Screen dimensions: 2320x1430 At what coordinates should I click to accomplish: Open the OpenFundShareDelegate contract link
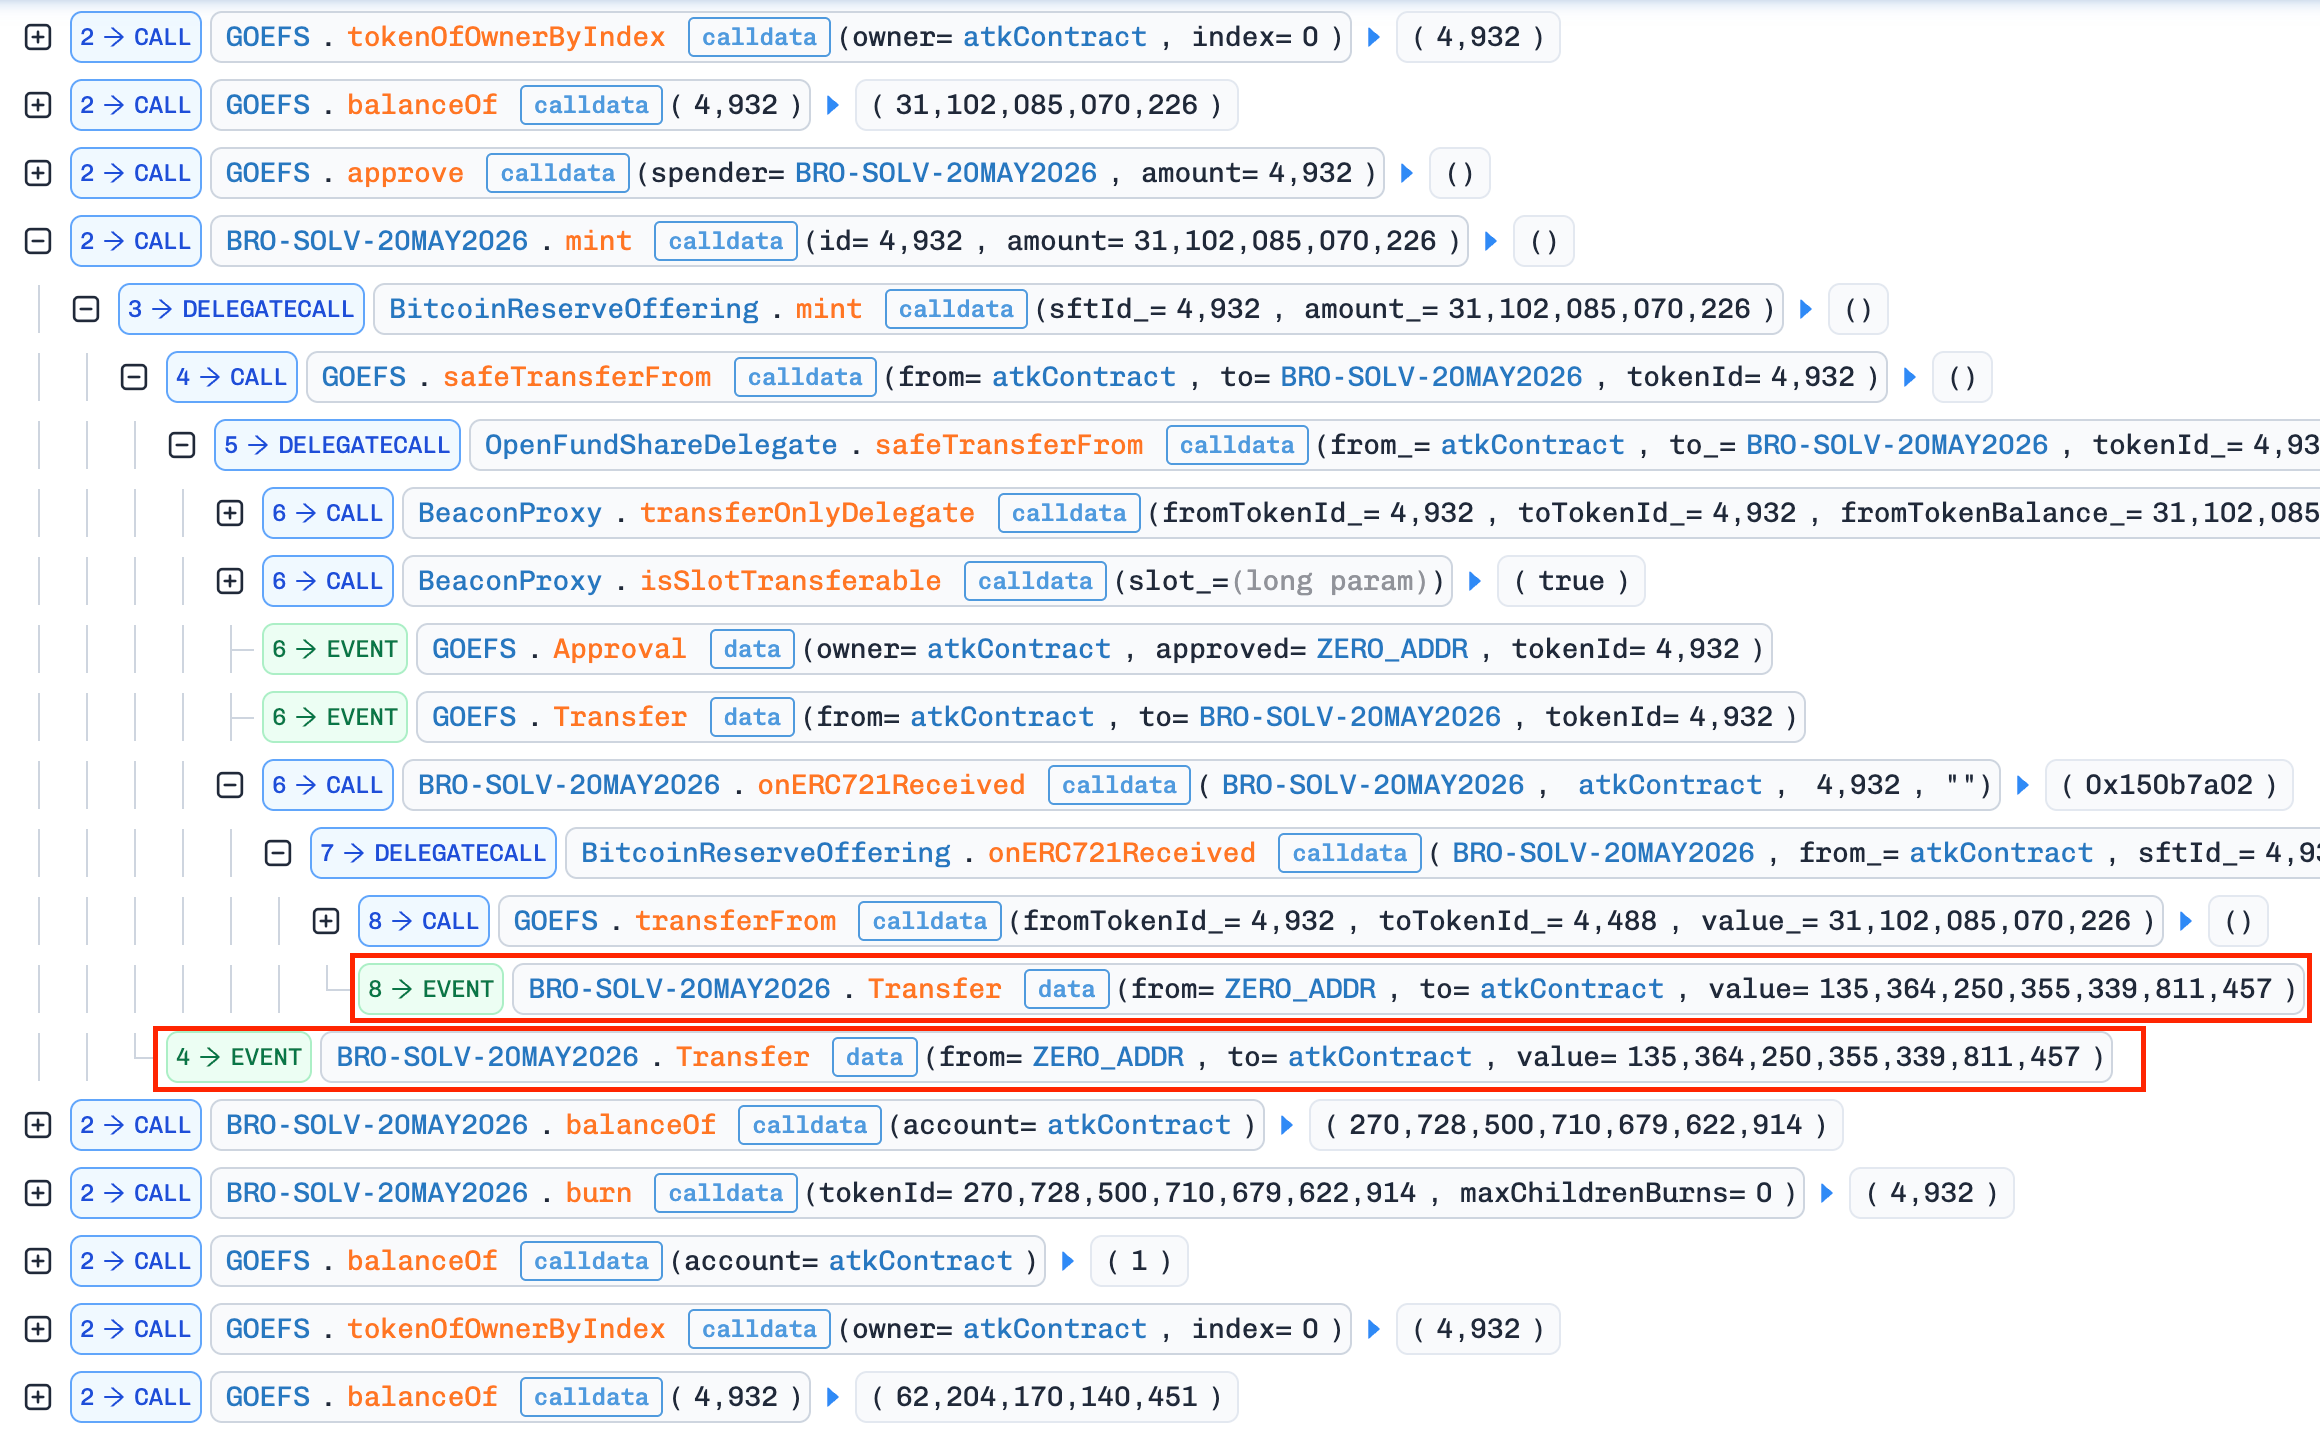point(660,445)
